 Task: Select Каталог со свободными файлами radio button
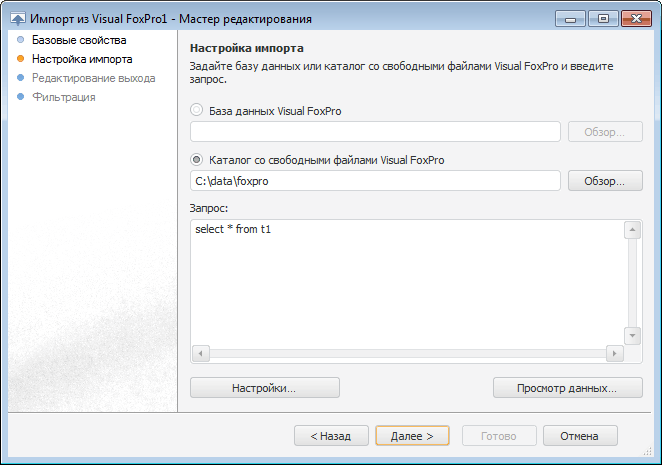point(197,159)
